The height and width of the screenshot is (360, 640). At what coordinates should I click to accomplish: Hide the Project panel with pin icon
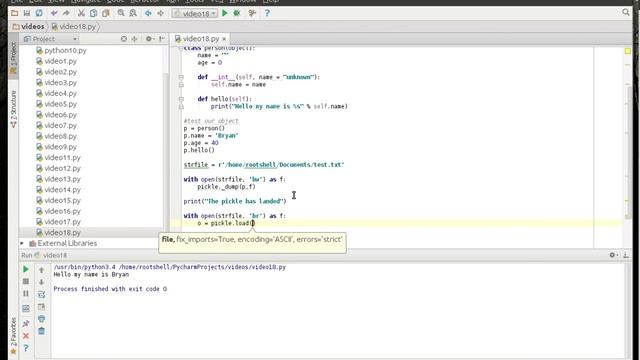(162, 39)
